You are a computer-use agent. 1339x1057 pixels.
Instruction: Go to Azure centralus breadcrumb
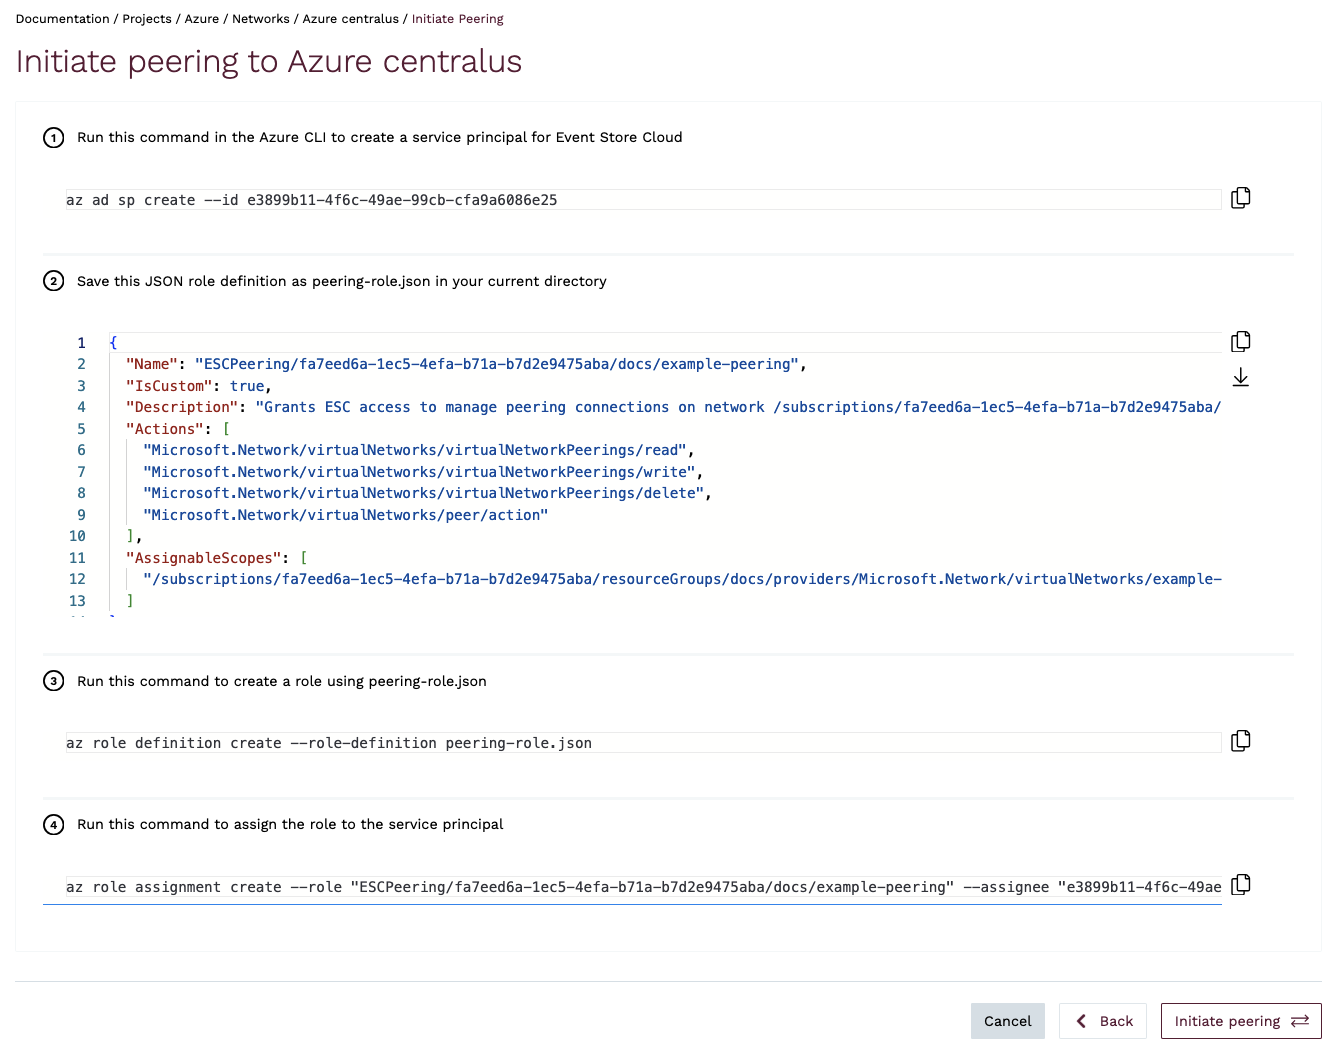click(350, 19)
